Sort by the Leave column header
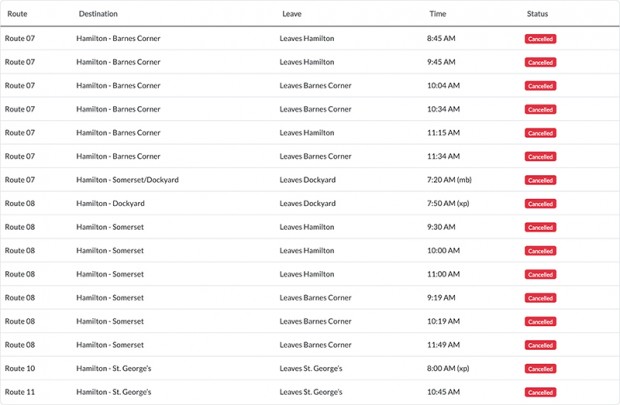Image resolution: width=620 pixels, height=405 pixels. coord(292,14)
